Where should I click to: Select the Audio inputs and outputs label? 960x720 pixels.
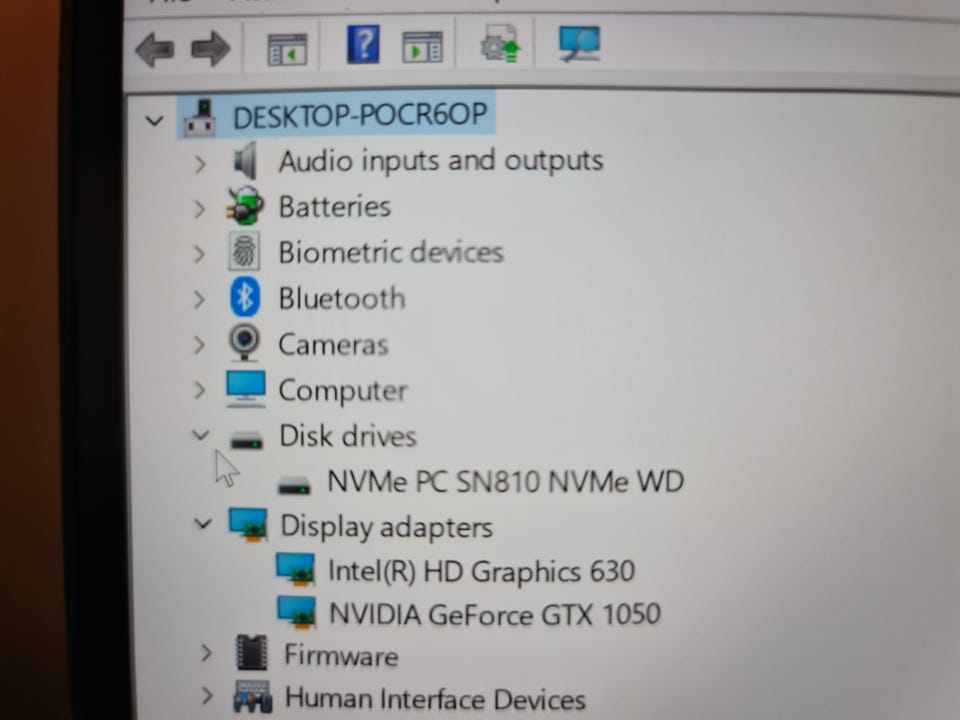coord(441,161)
